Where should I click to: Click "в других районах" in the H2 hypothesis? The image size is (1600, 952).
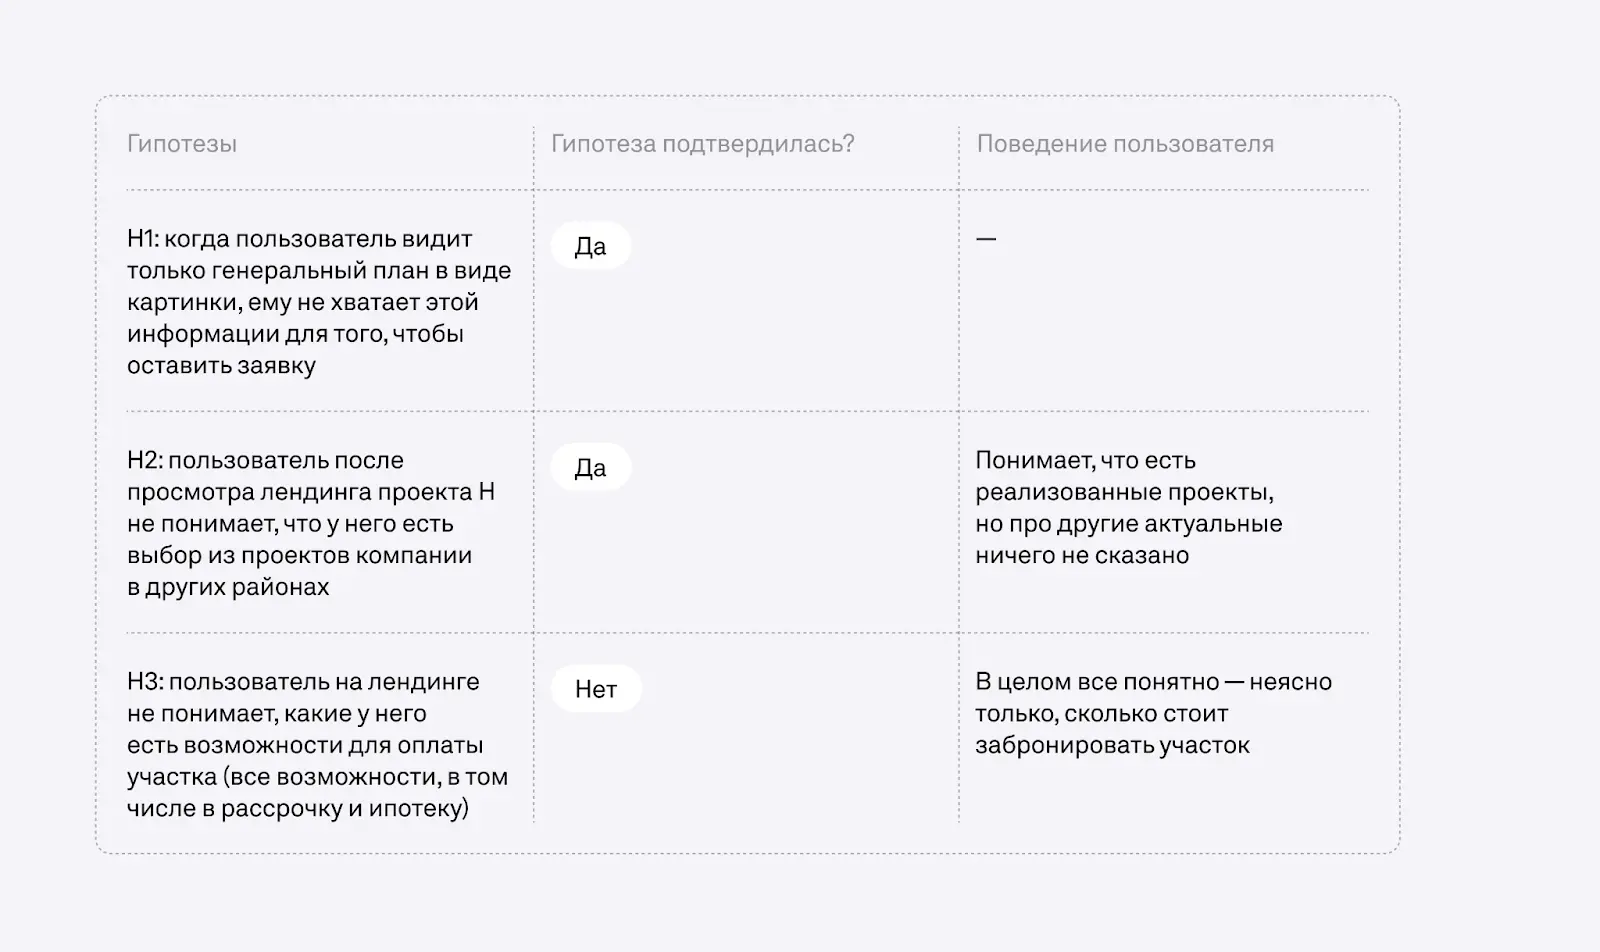228,587
